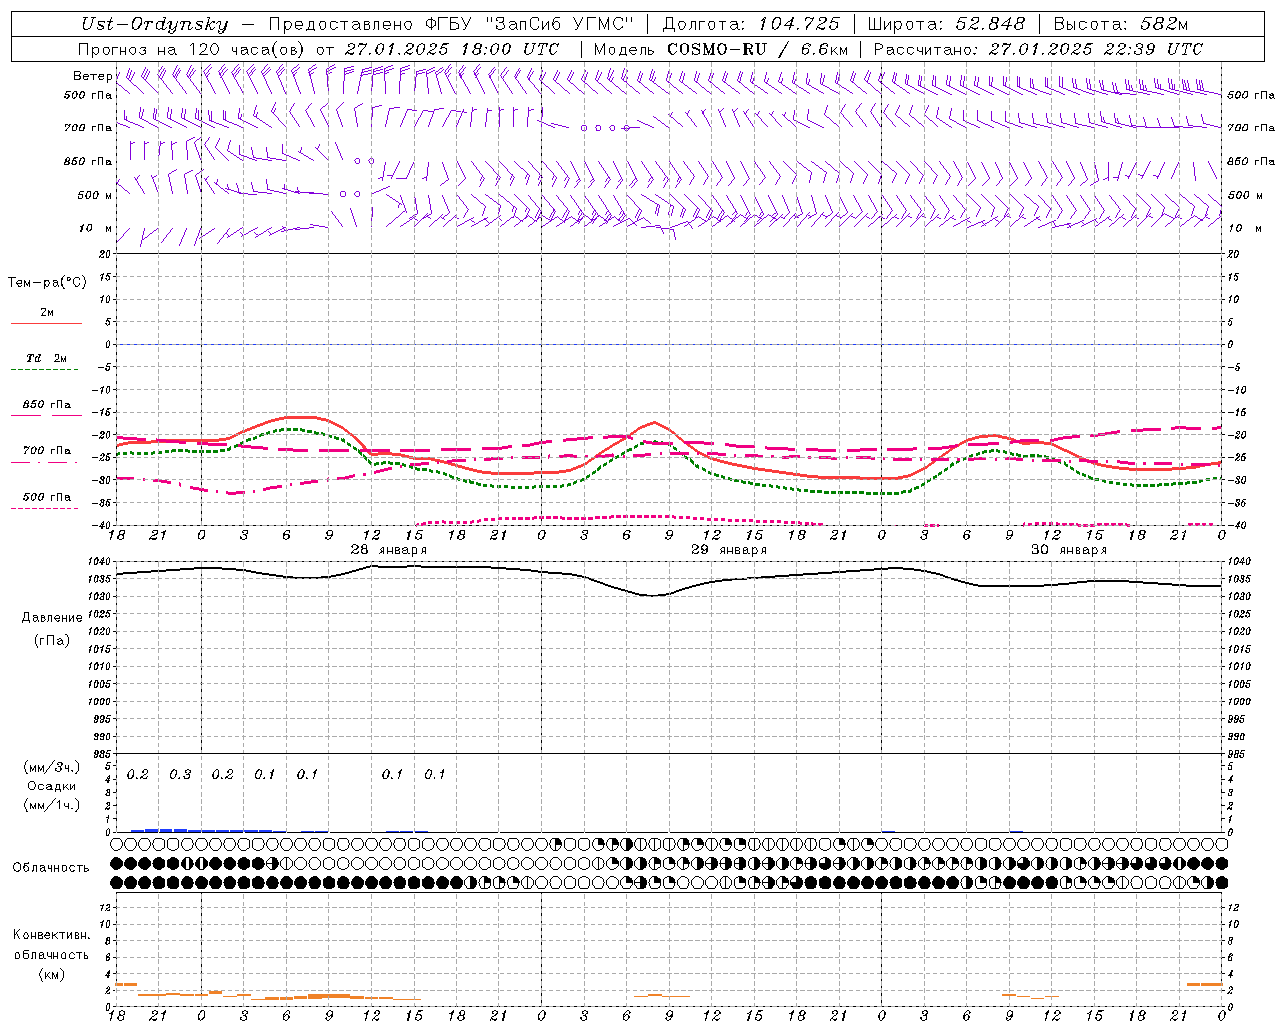Select the 'Td 2м' dew point legend entry

46,358
